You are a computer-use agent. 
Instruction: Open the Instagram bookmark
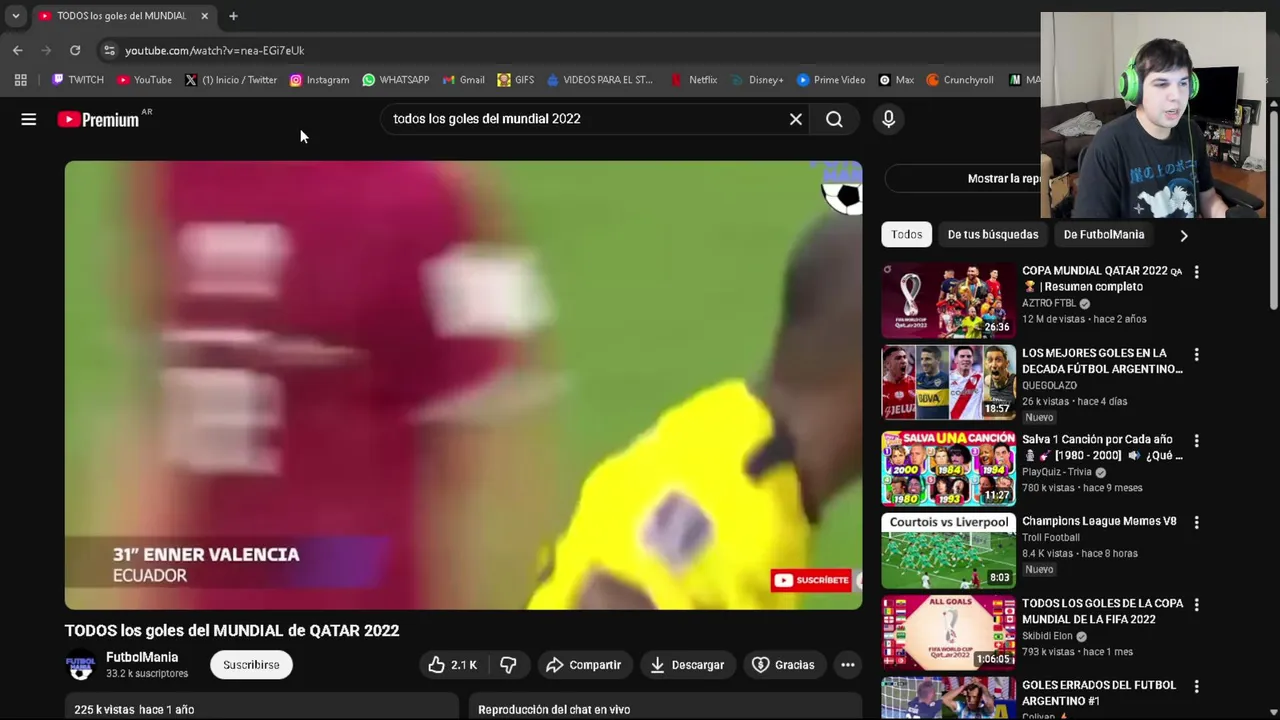tap(319, 80)
